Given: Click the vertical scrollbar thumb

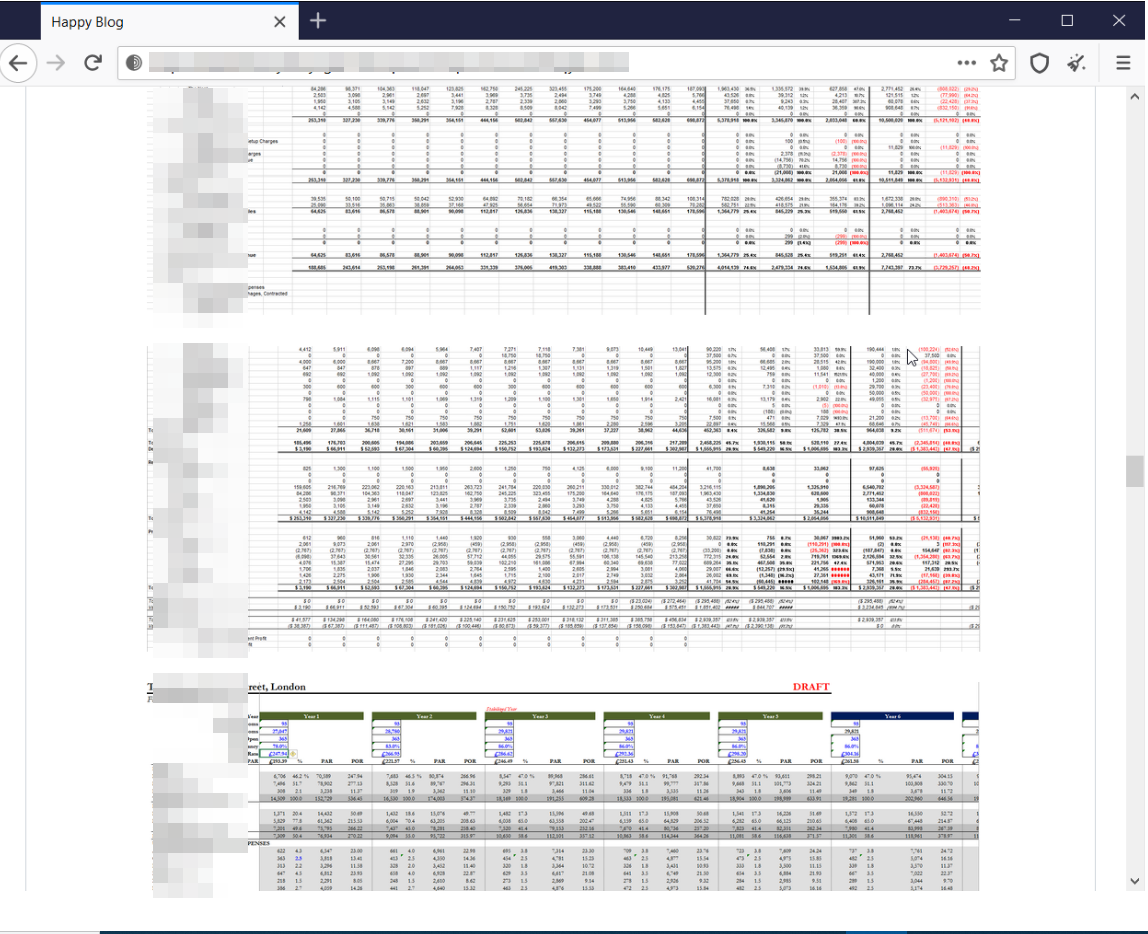Looking at the screenshot, I should 1134,470.
